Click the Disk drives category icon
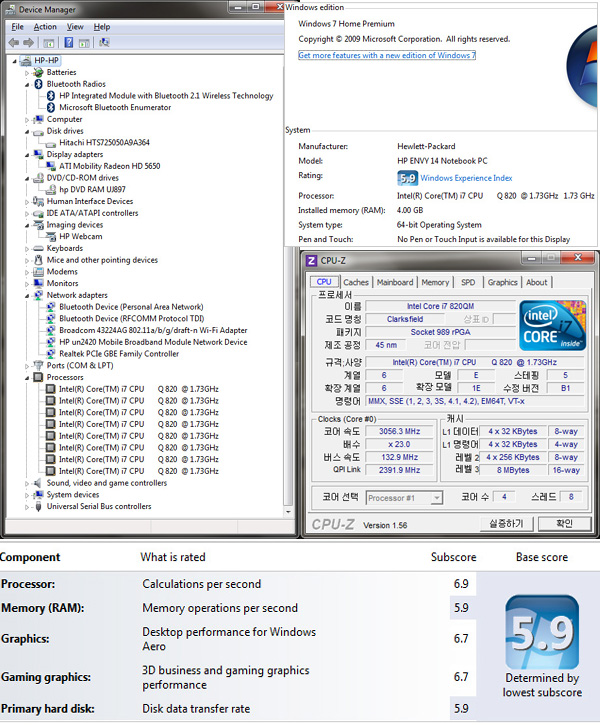Image resolution: width=600 pixels, height=725 pixels. pyautogui.click(x=39, y=131)
